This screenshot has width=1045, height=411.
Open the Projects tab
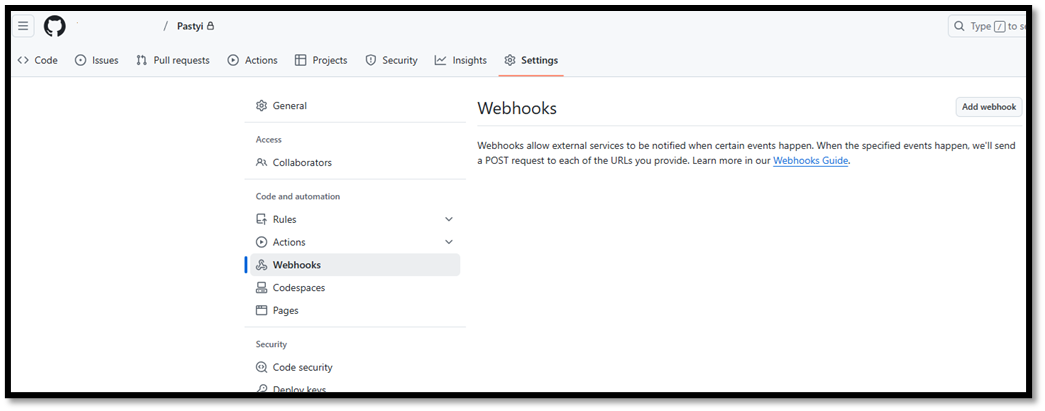click(x=321, y=60)
